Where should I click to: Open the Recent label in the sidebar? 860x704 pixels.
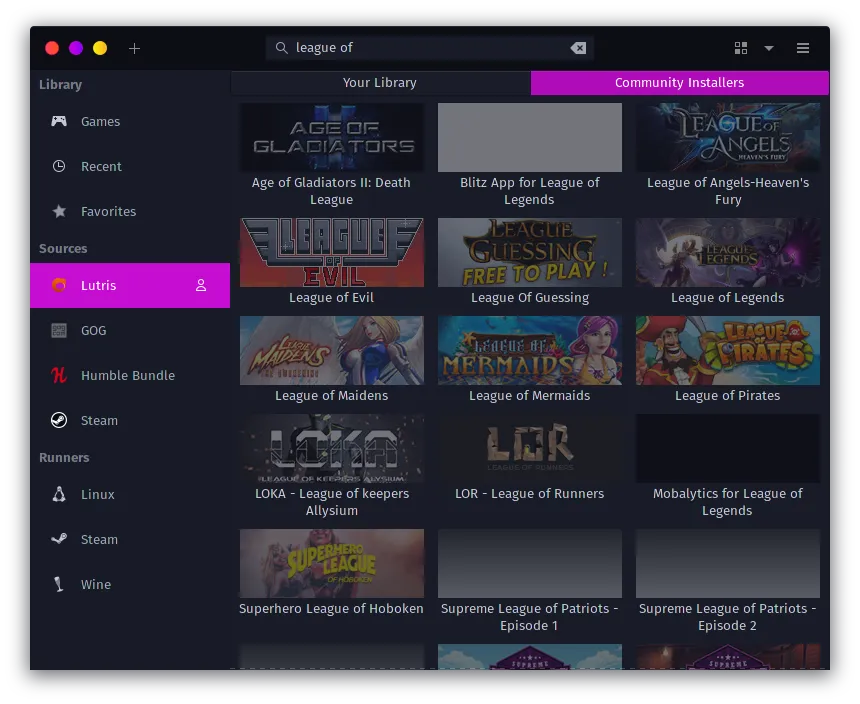click(101, 167)
